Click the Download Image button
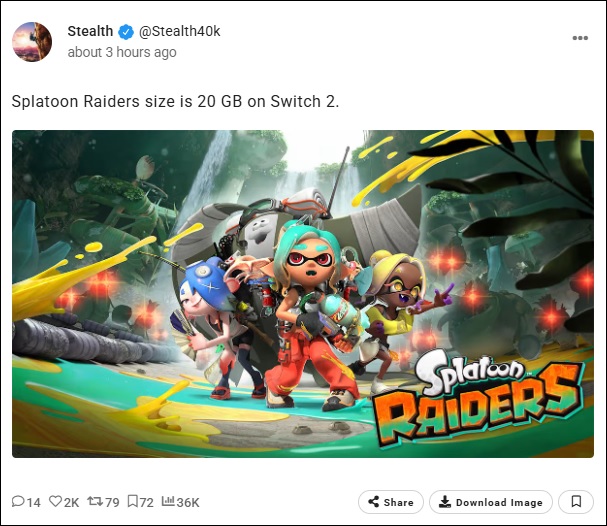The image size is (607, 526). coord(491,502)
